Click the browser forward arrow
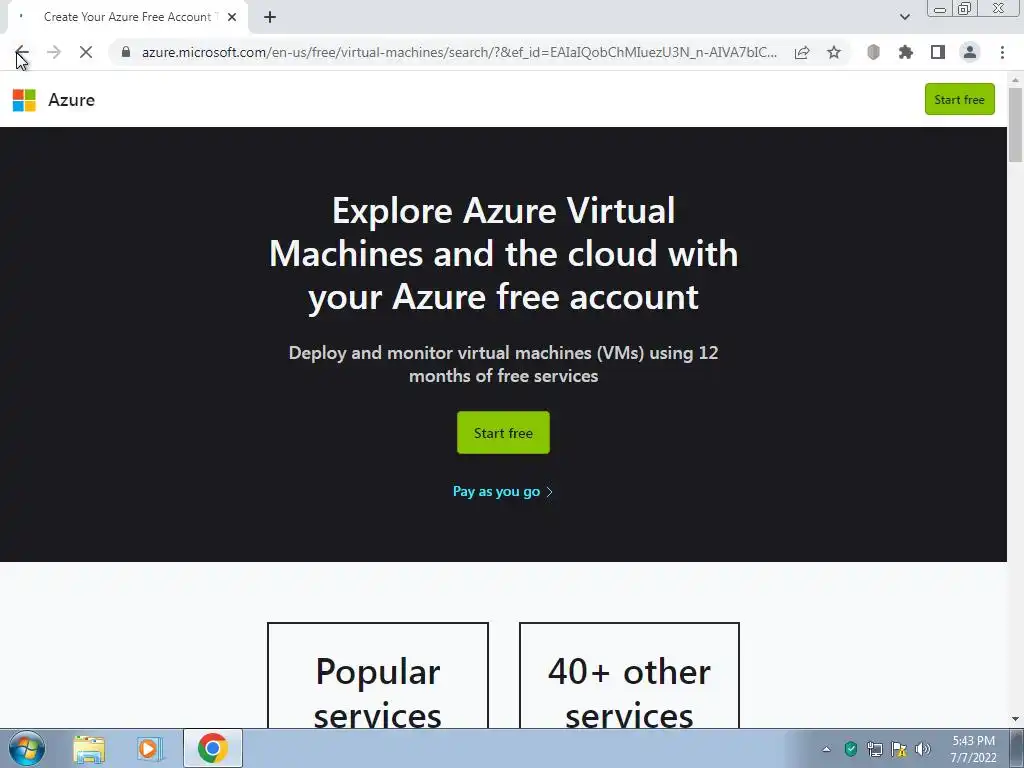1024x768 pixels. 54,52
